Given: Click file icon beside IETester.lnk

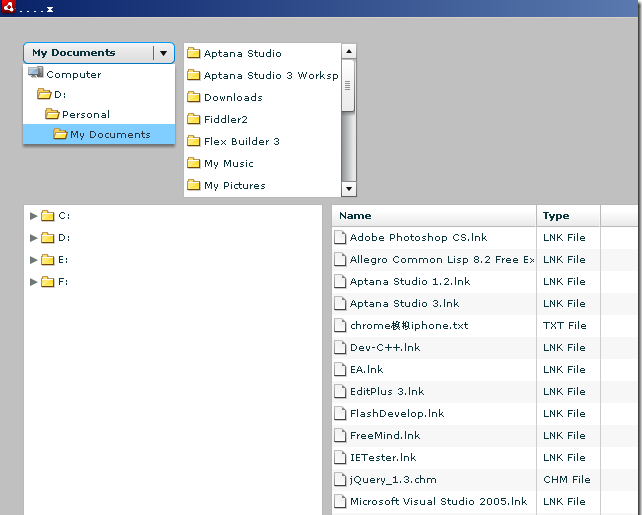Looking at the screenshot, I should [340, 458].
